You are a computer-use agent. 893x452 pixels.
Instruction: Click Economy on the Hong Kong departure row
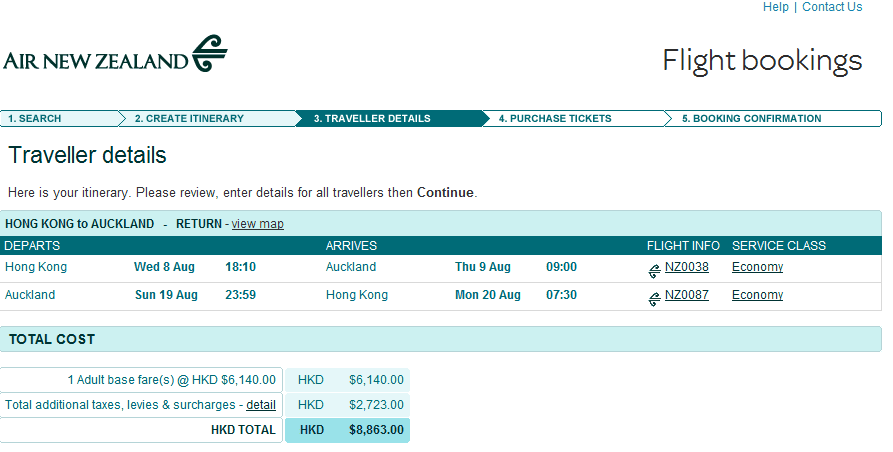(757, 267)
